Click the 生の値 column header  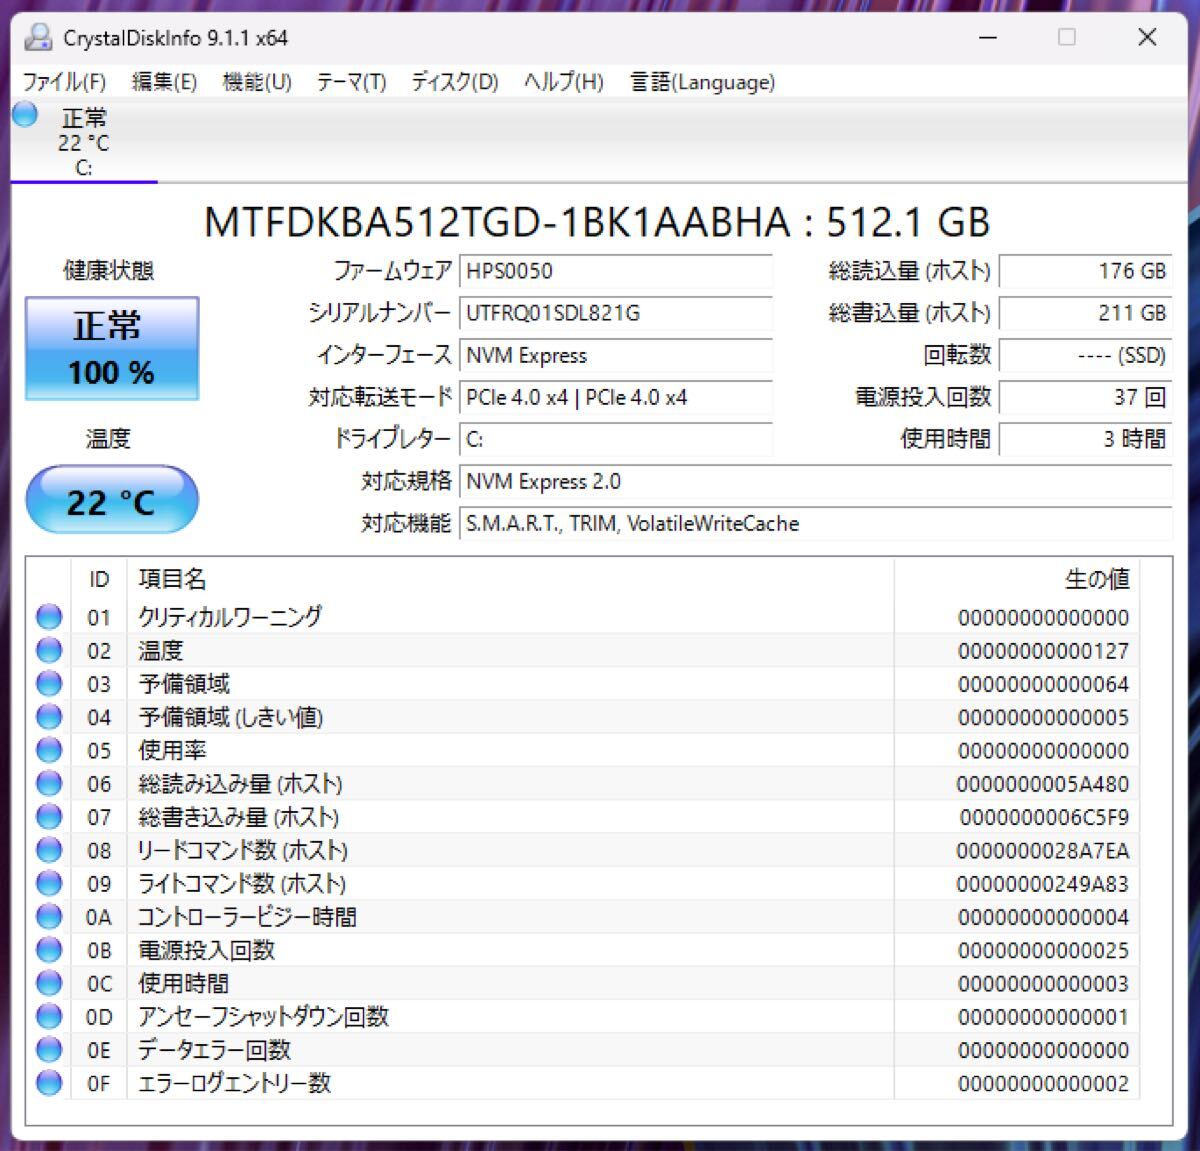(1096, 579)
